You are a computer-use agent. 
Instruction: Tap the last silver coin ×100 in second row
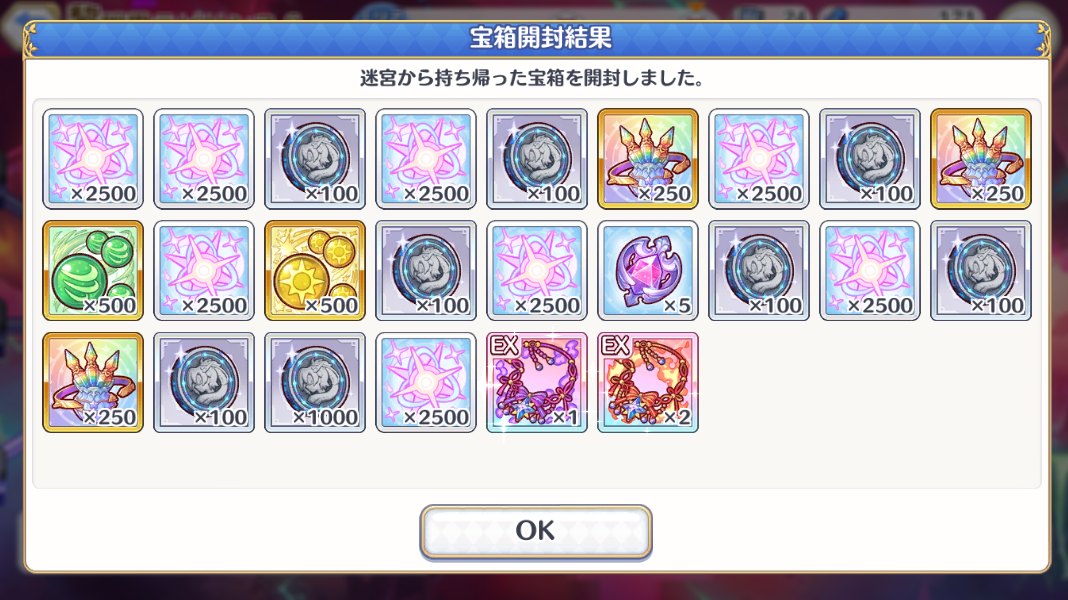point(981,270)
